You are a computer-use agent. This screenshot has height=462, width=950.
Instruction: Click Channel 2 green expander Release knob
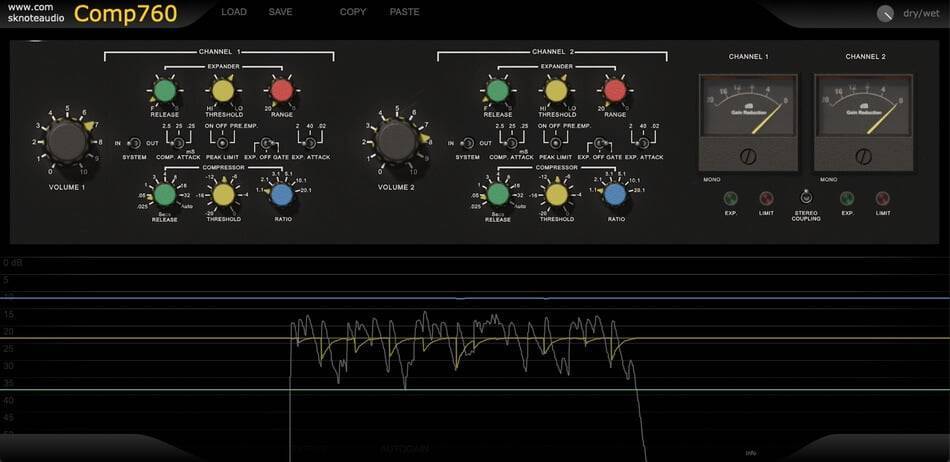[497, 90]
